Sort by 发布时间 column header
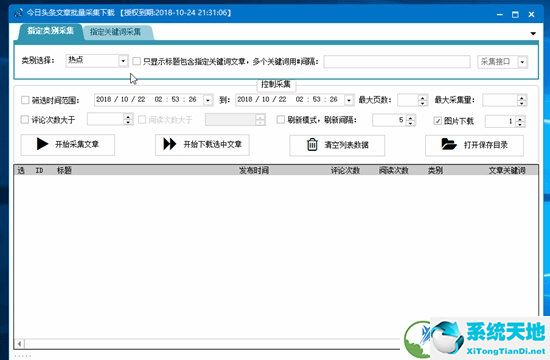 click(x=254, y=171)
